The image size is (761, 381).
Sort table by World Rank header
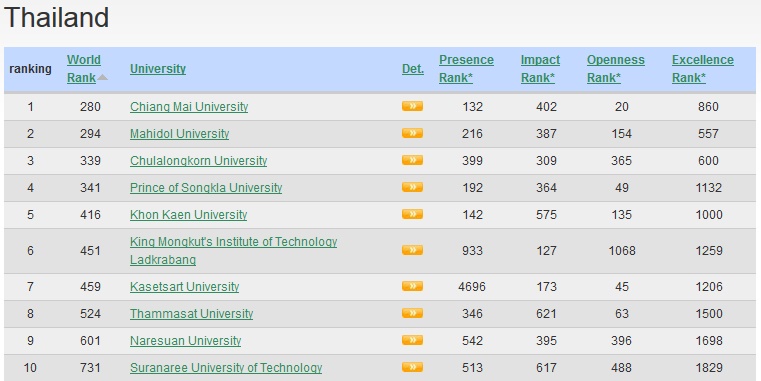pyautogui.click(x=83, y=69)
